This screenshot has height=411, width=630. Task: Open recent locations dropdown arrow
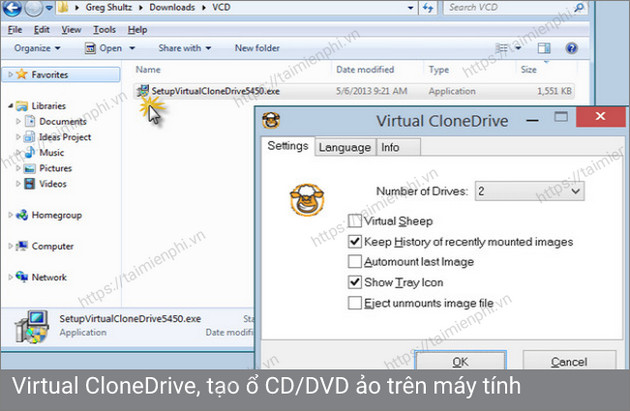coord(49,8)
